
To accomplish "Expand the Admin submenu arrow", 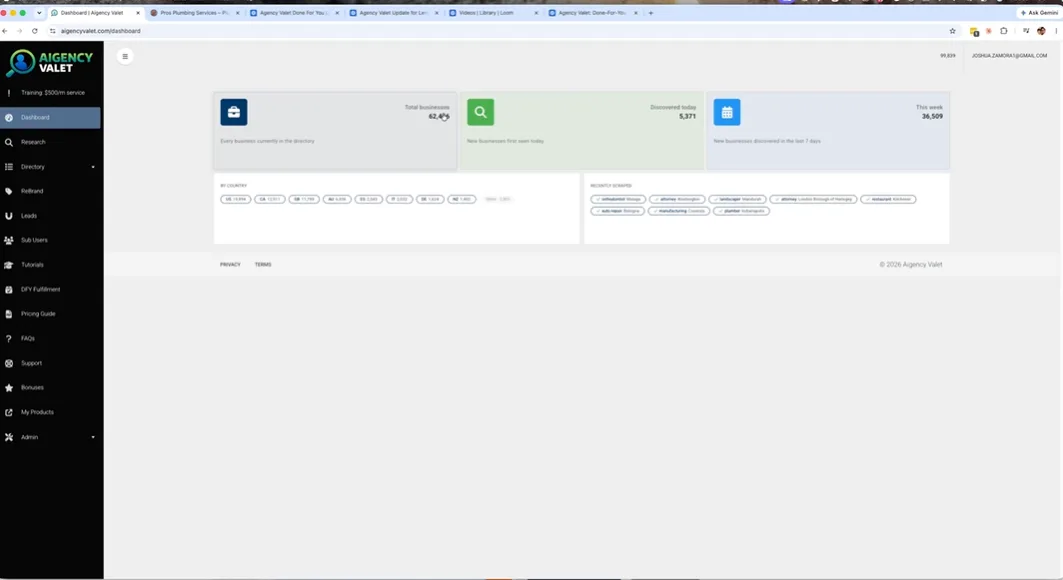I will click(x=93, y=437).
